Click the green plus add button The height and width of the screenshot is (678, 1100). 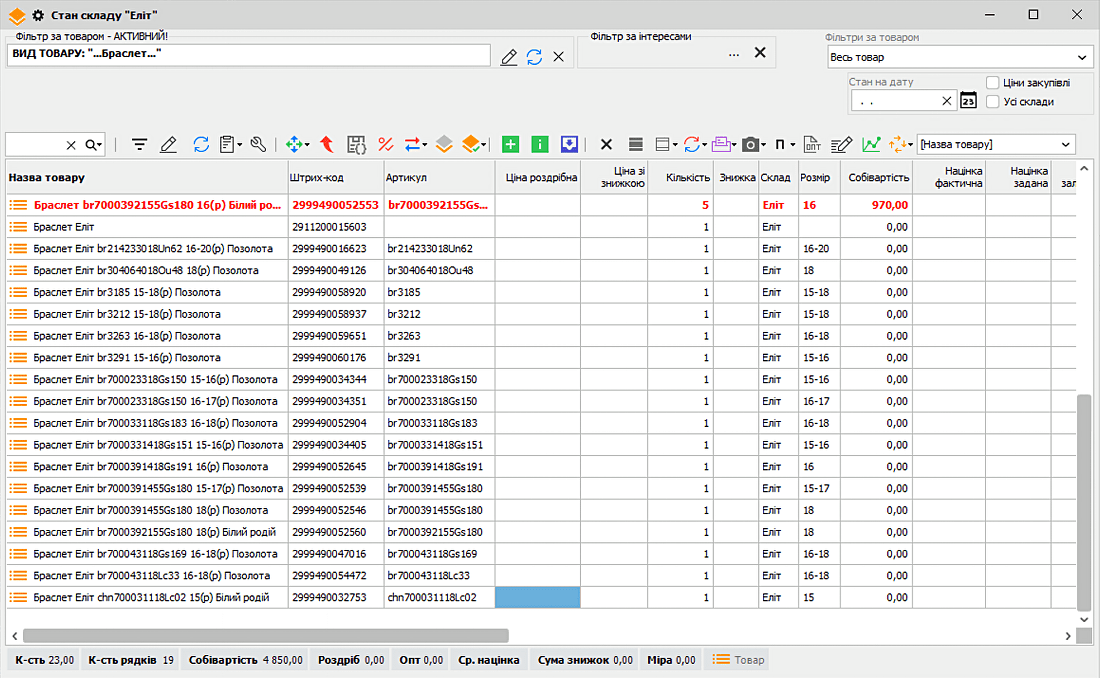(511, 145)
